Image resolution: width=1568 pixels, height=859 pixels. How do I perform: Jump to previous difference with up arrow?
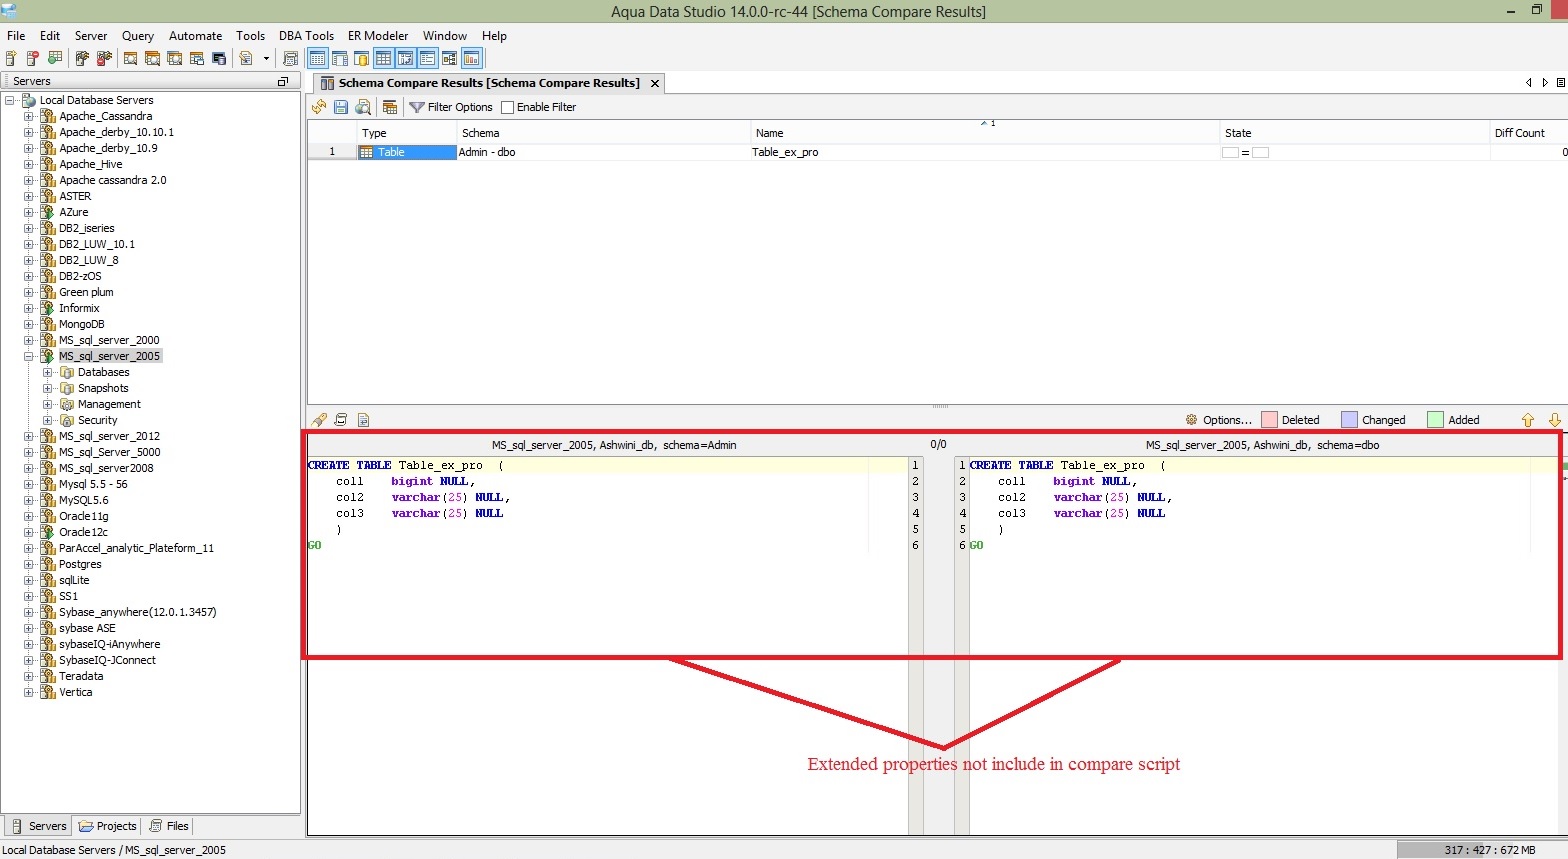(1527, 420)
